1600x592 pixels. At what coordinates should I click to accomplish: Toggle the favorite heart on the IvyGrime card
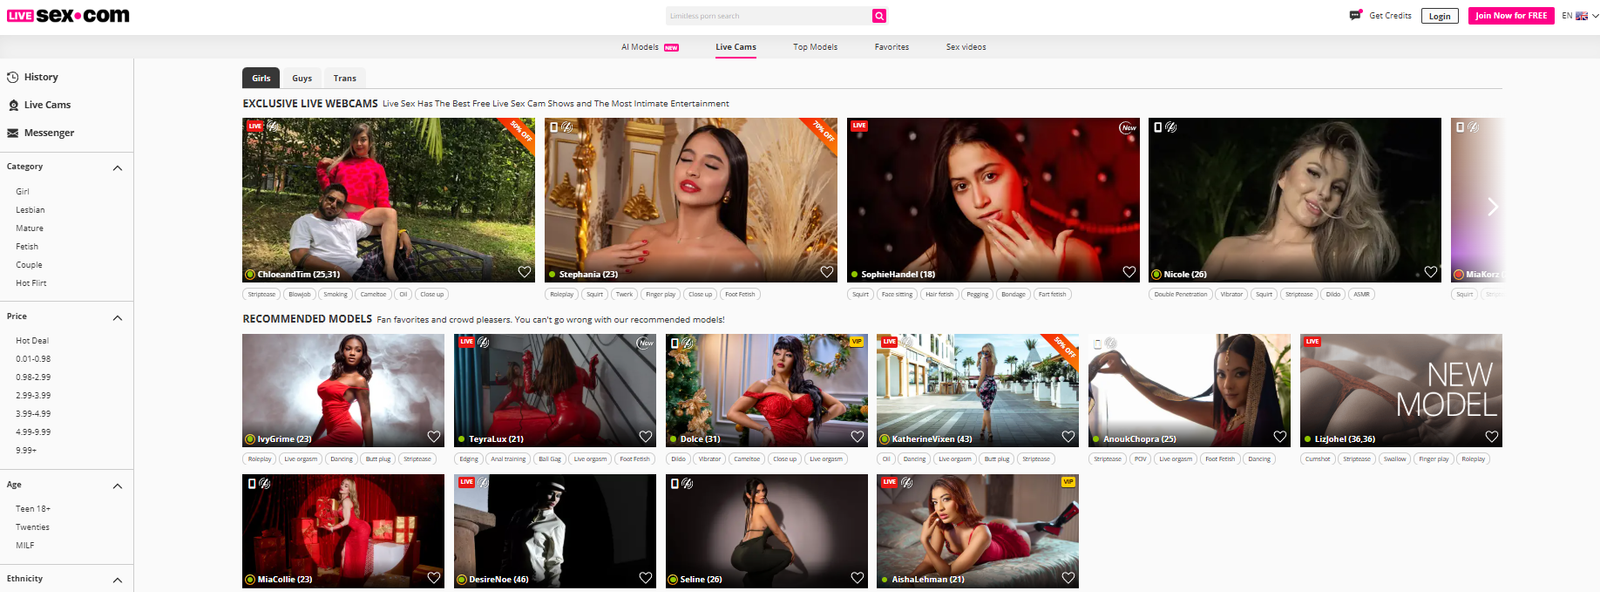click(433, 437)
